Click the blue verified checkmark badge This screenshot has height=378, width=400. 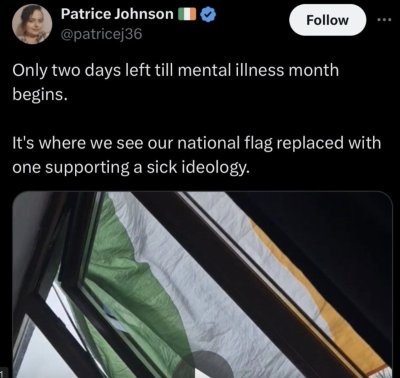210,14
